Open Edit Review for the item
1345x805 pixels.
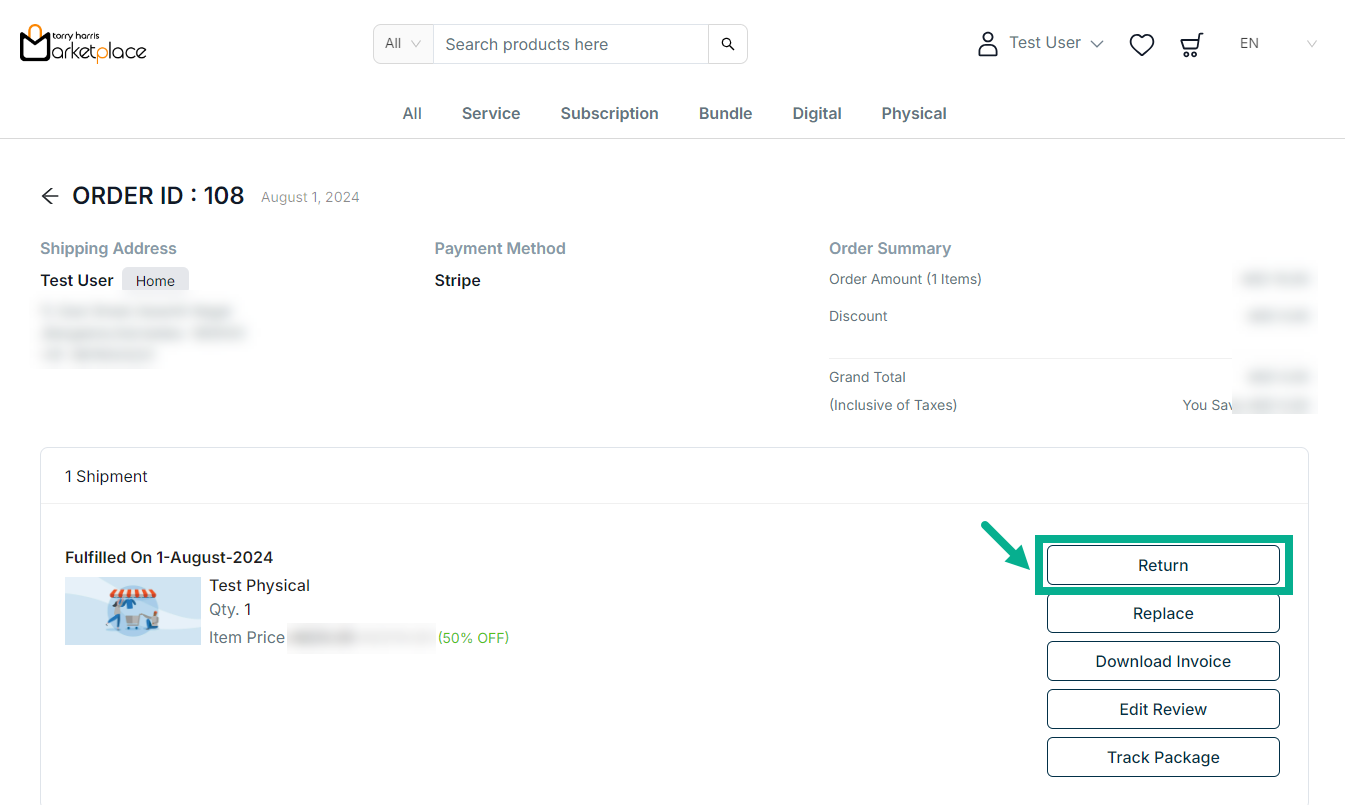(1162, 709)
